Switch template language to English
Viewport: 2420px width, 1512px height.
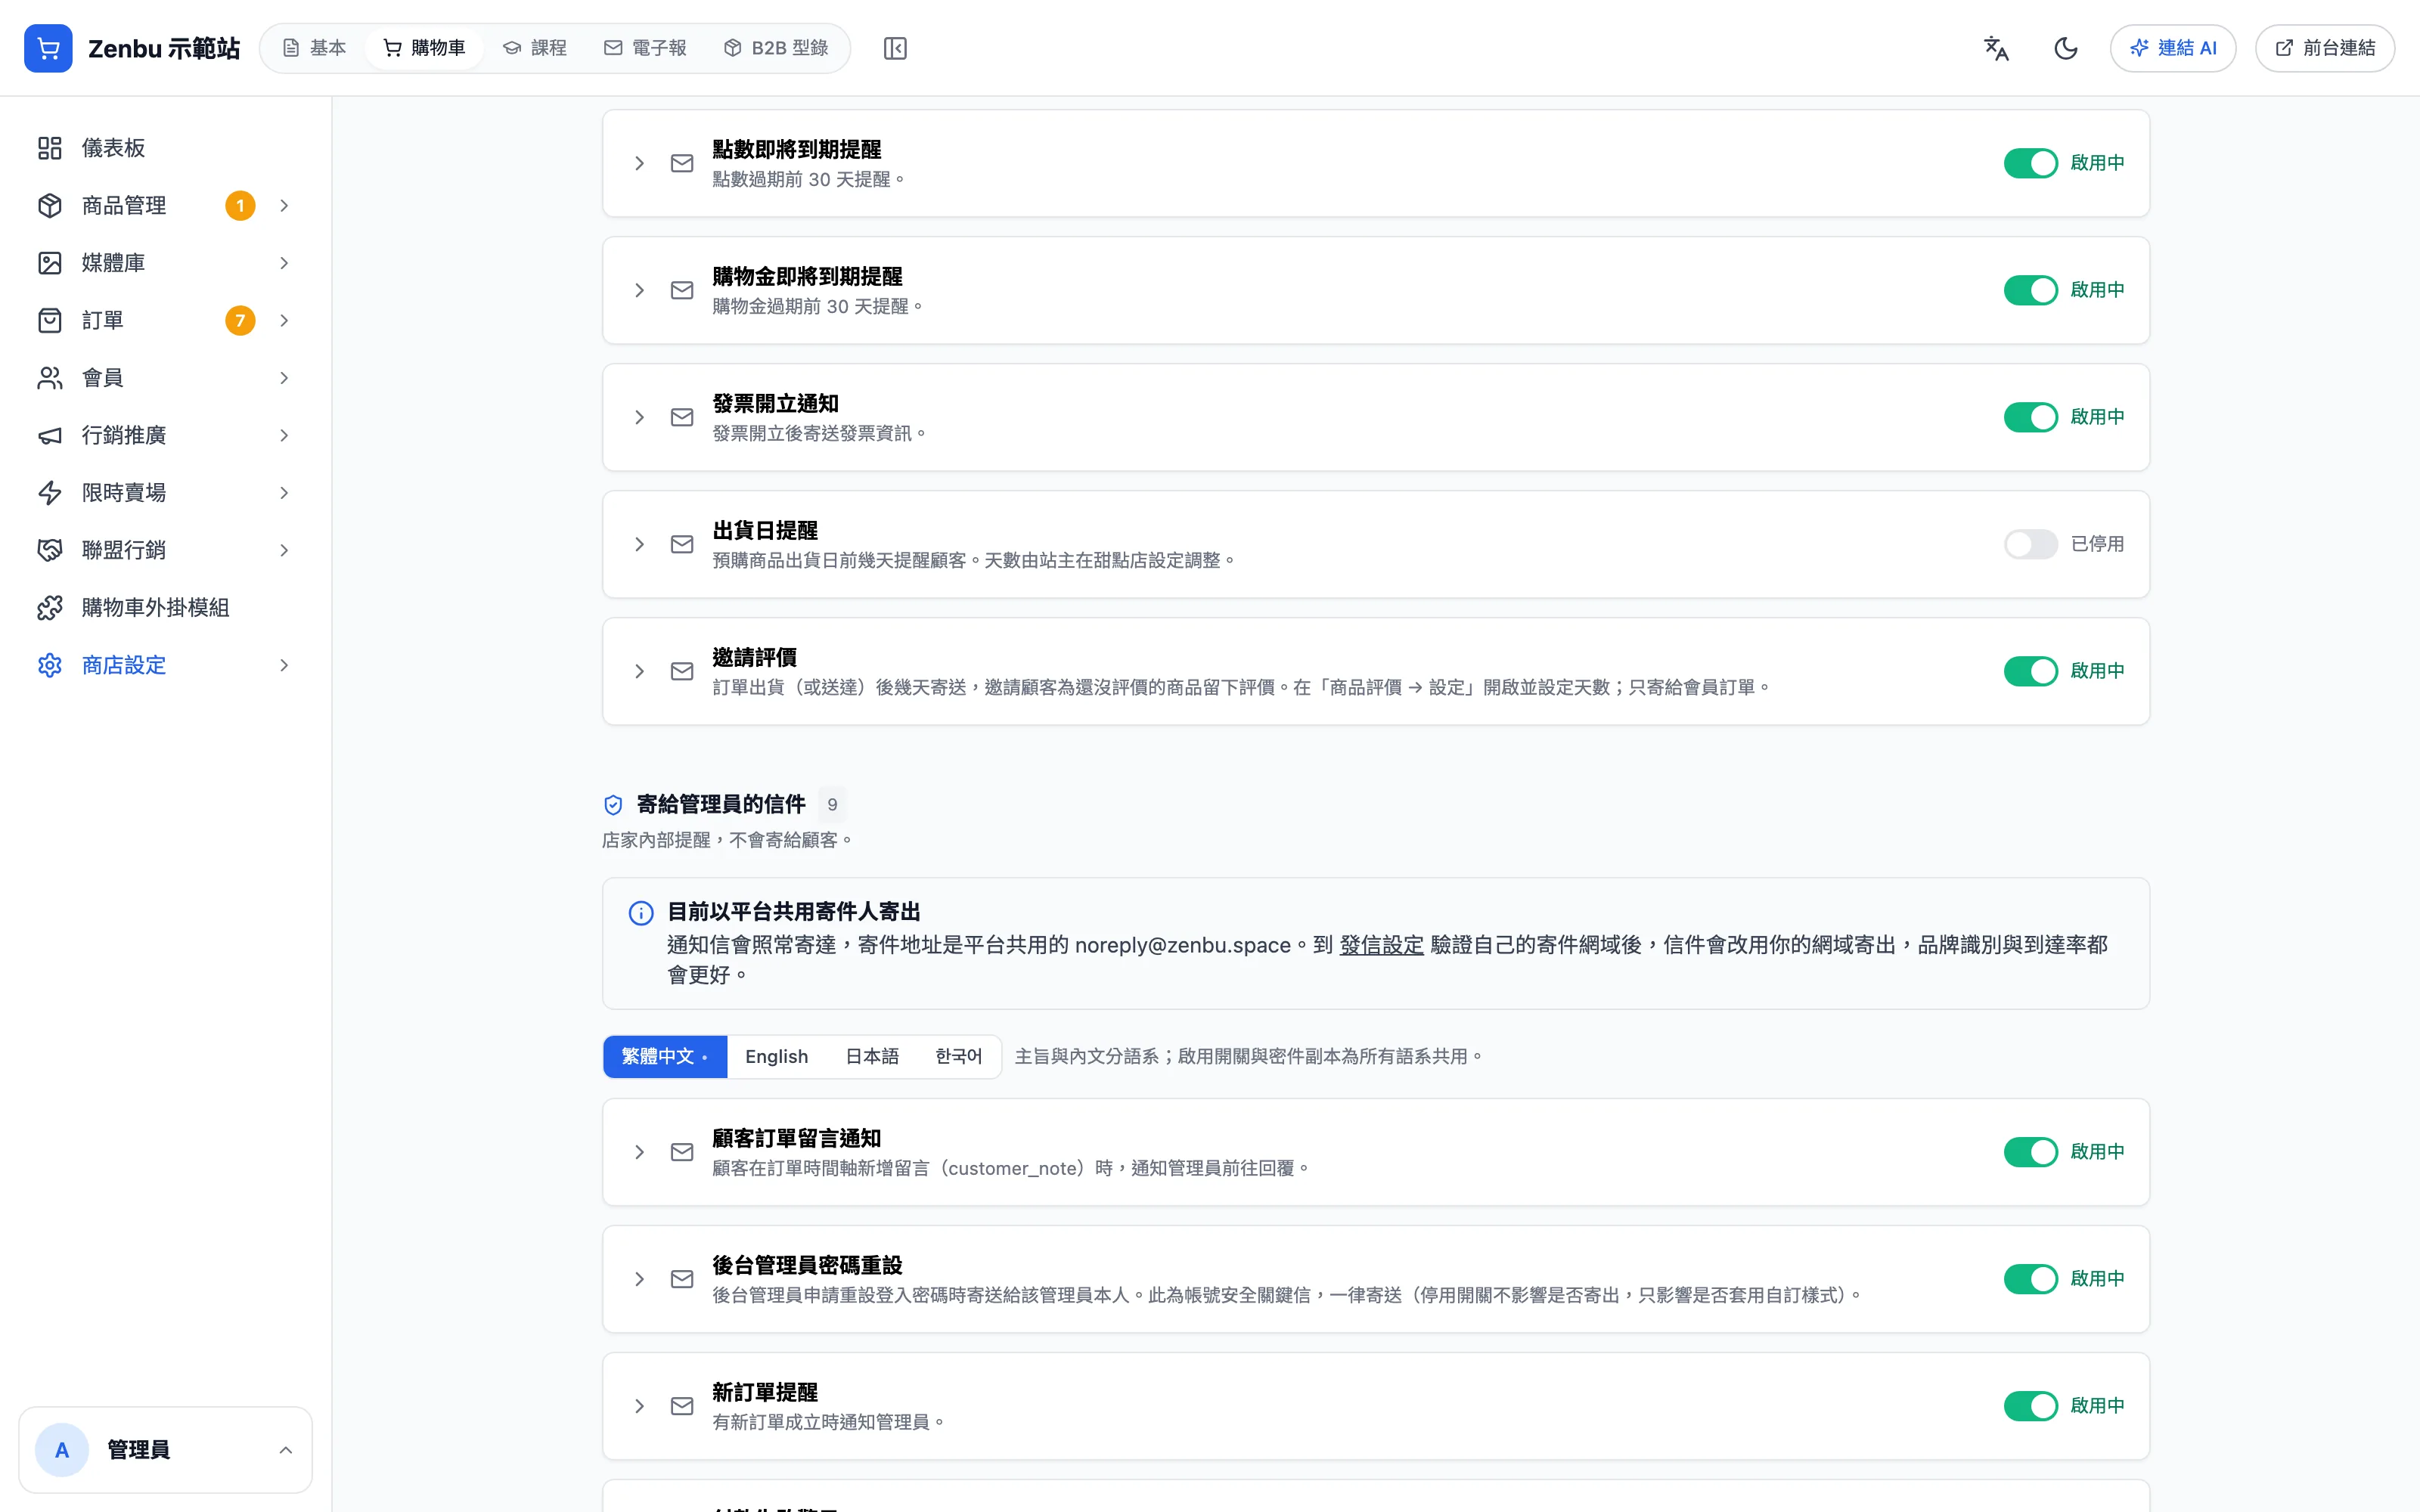click(776, 1057)
